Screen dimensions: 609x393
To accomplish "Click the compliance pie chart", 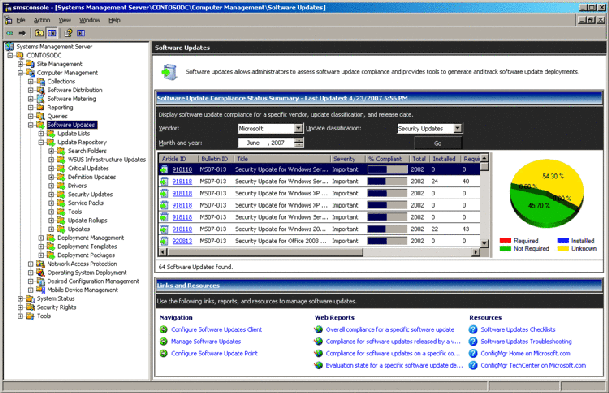I will coord(546,193).
